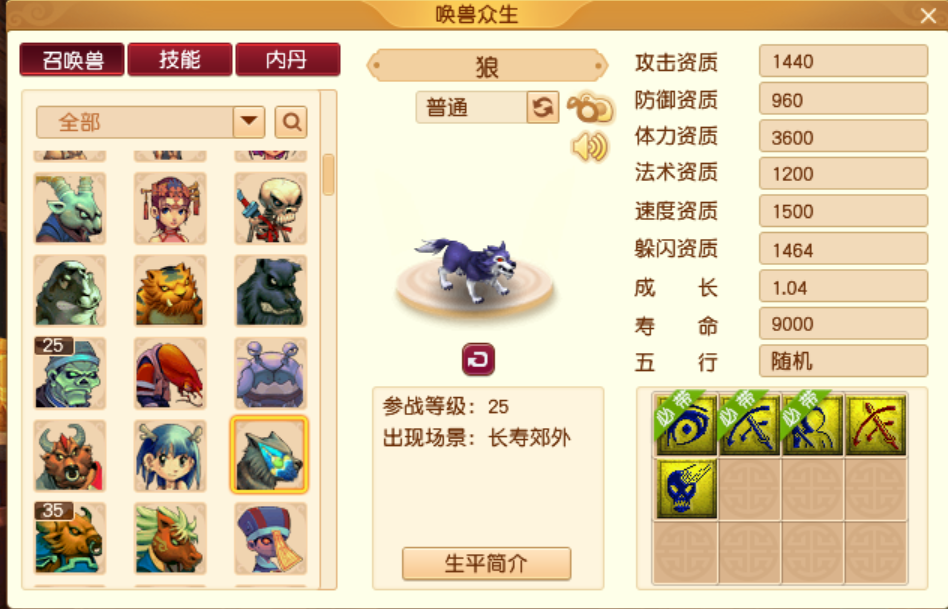948x609 pixels.
Task: Switch to the 技能 tab
Action: [180, 59]
